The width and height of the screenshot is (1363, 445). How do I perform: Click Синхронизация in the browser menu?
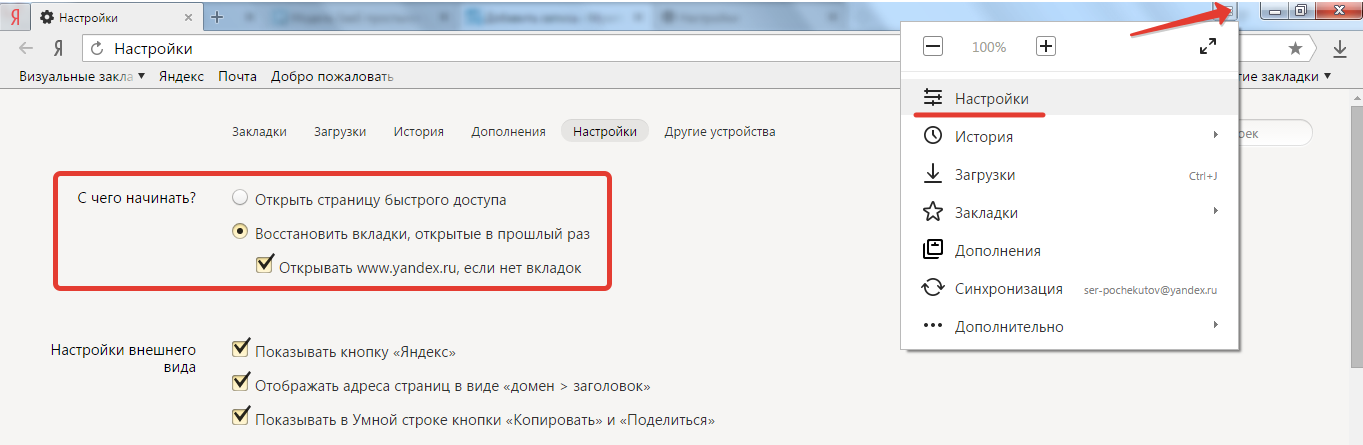pos(1070,288)
